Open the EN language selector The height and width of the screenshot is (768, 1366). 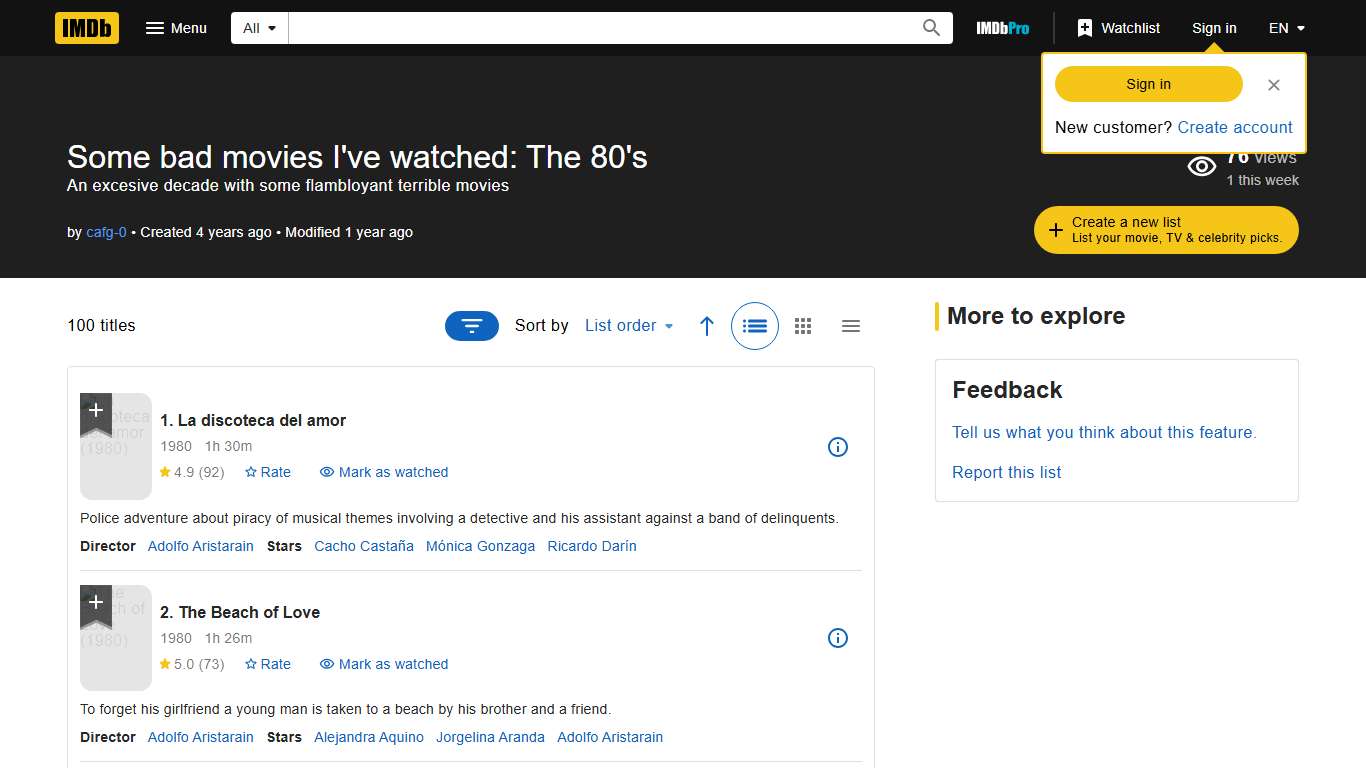click(x=1286, y=27)
